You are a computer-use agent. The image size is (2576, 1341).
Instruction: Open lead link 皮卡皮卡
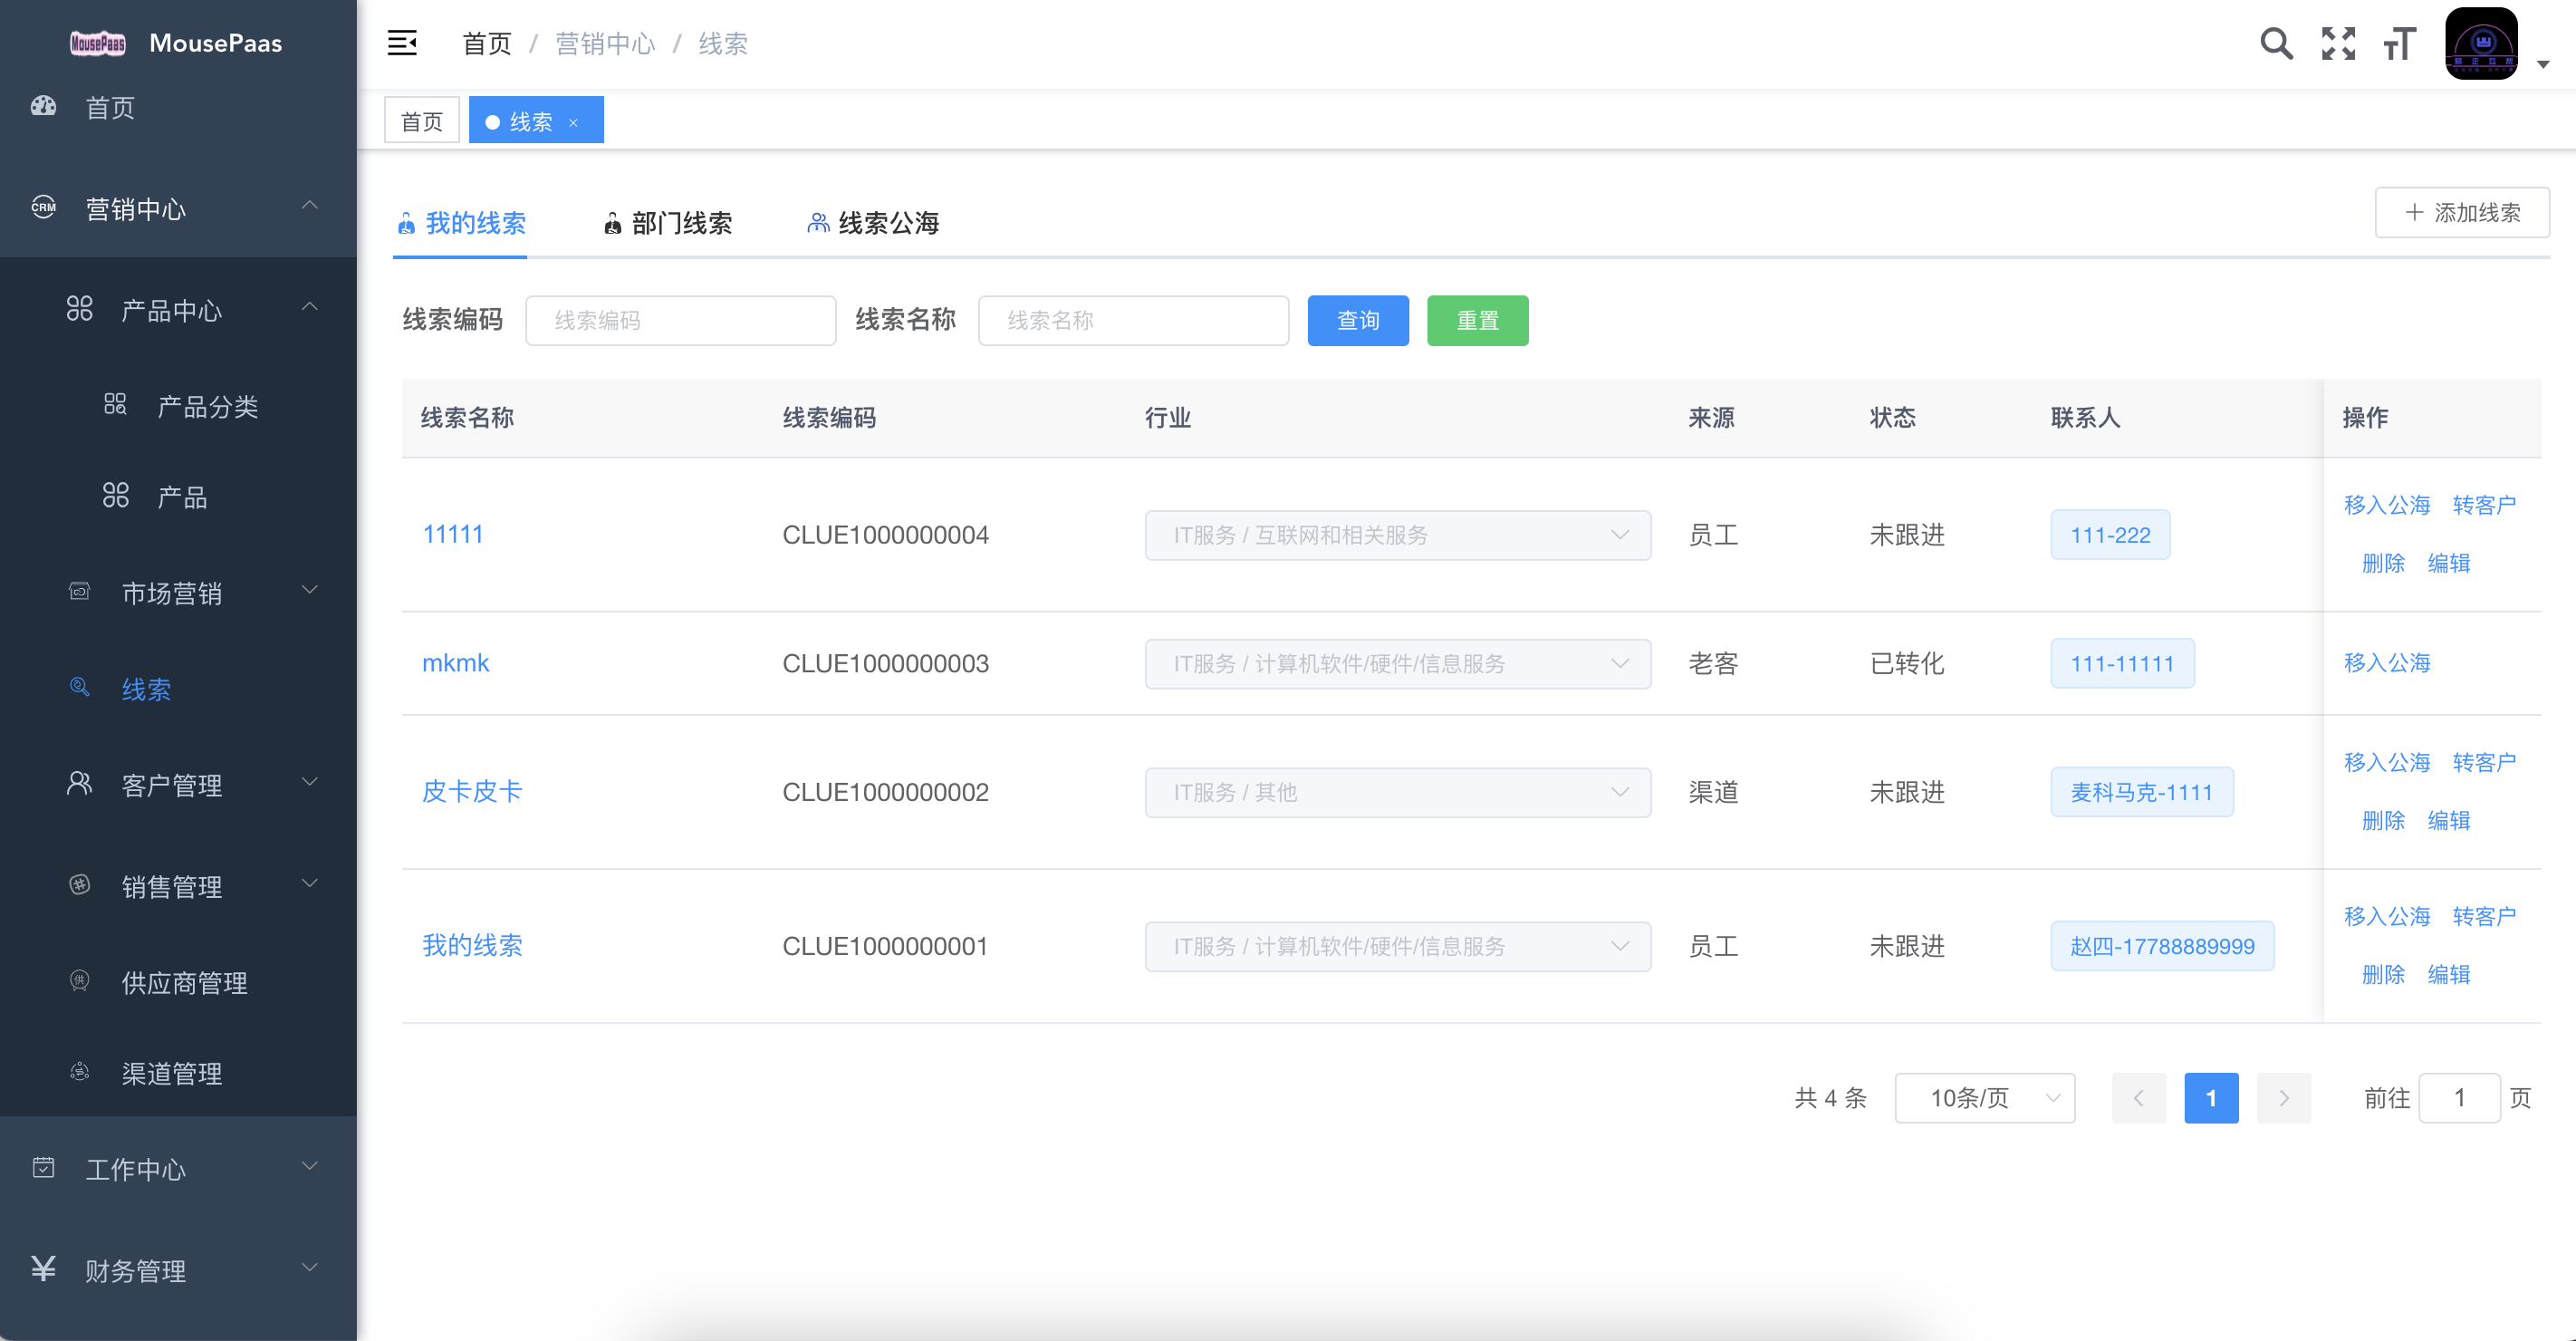(472, 791)
